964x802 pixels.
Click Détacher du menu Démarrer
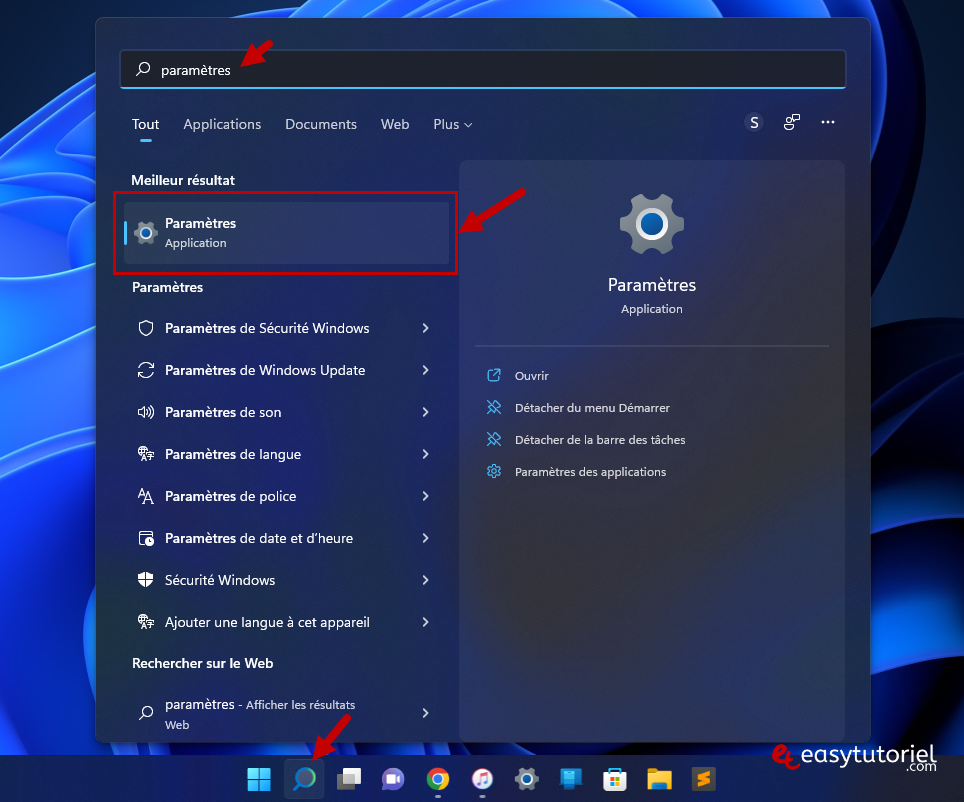coord(592,408)
